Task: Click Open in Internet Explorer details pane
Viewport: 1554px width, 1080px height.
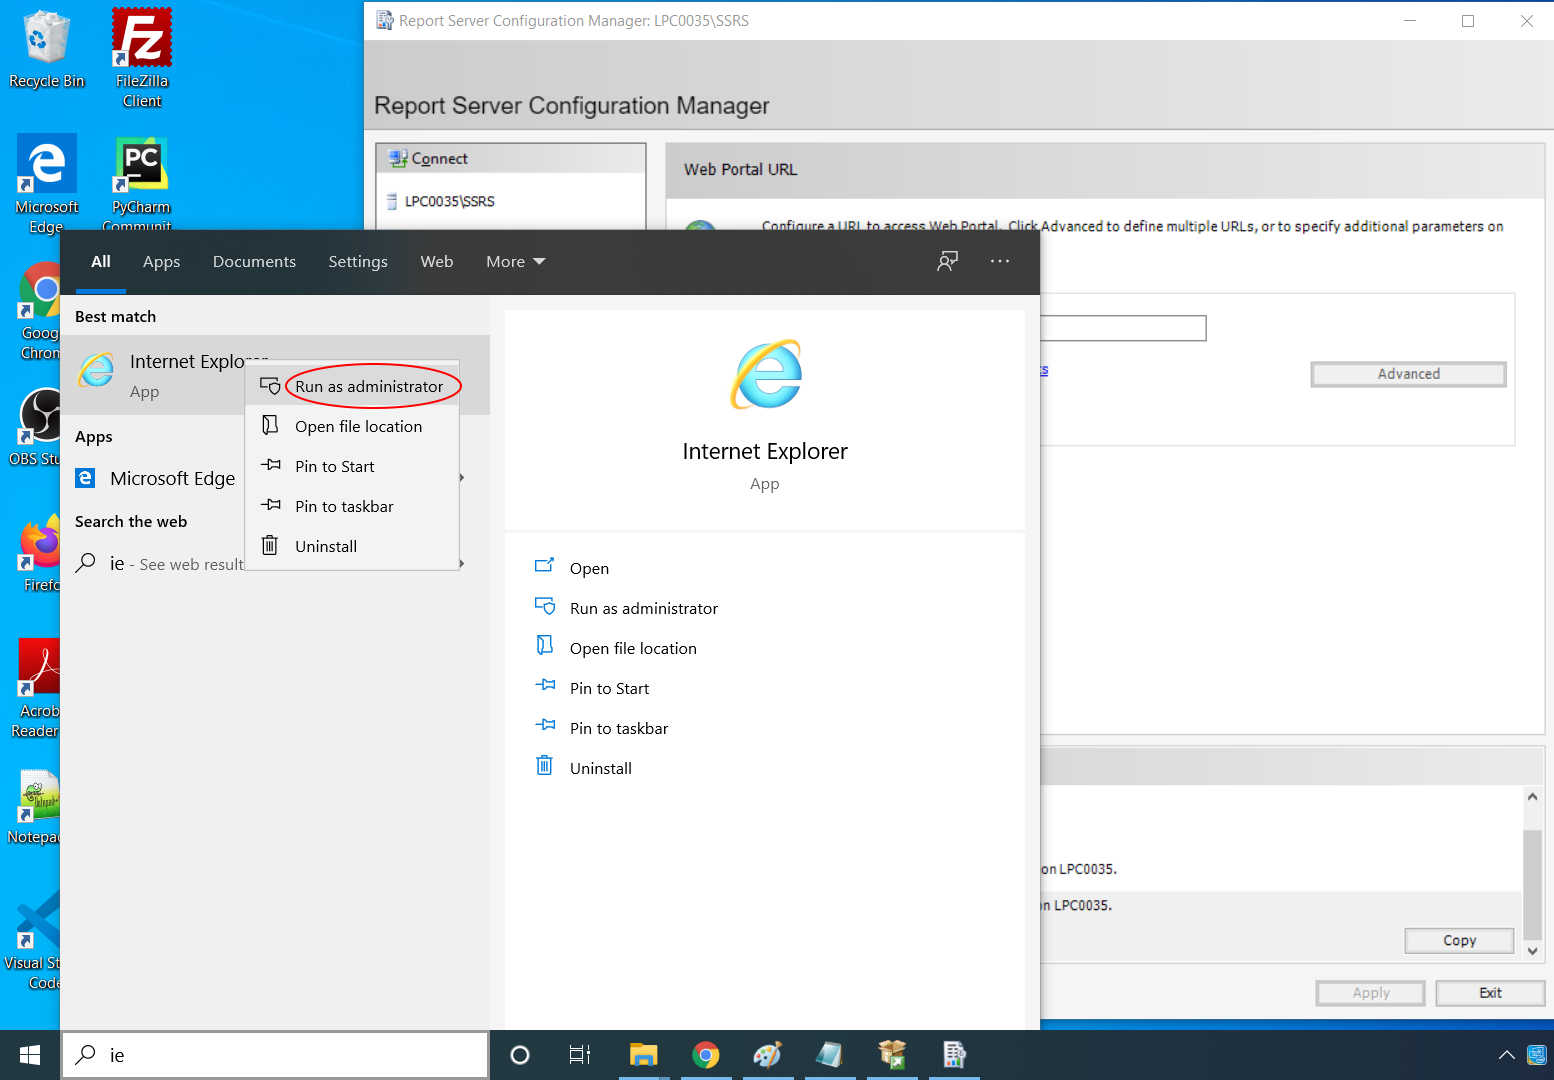Action: (x=589, y=569)
